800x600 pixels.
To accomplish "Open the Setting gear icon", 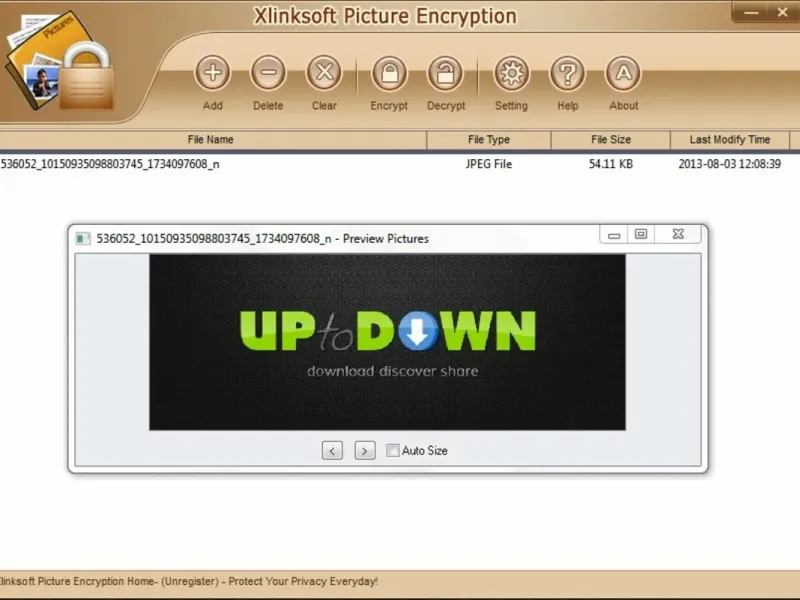I will click(x=511, y=73).
